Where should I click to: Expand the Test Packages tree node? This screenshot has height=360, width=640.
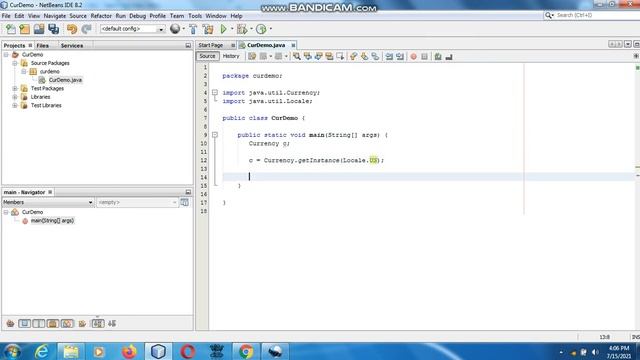click(15, 89)
